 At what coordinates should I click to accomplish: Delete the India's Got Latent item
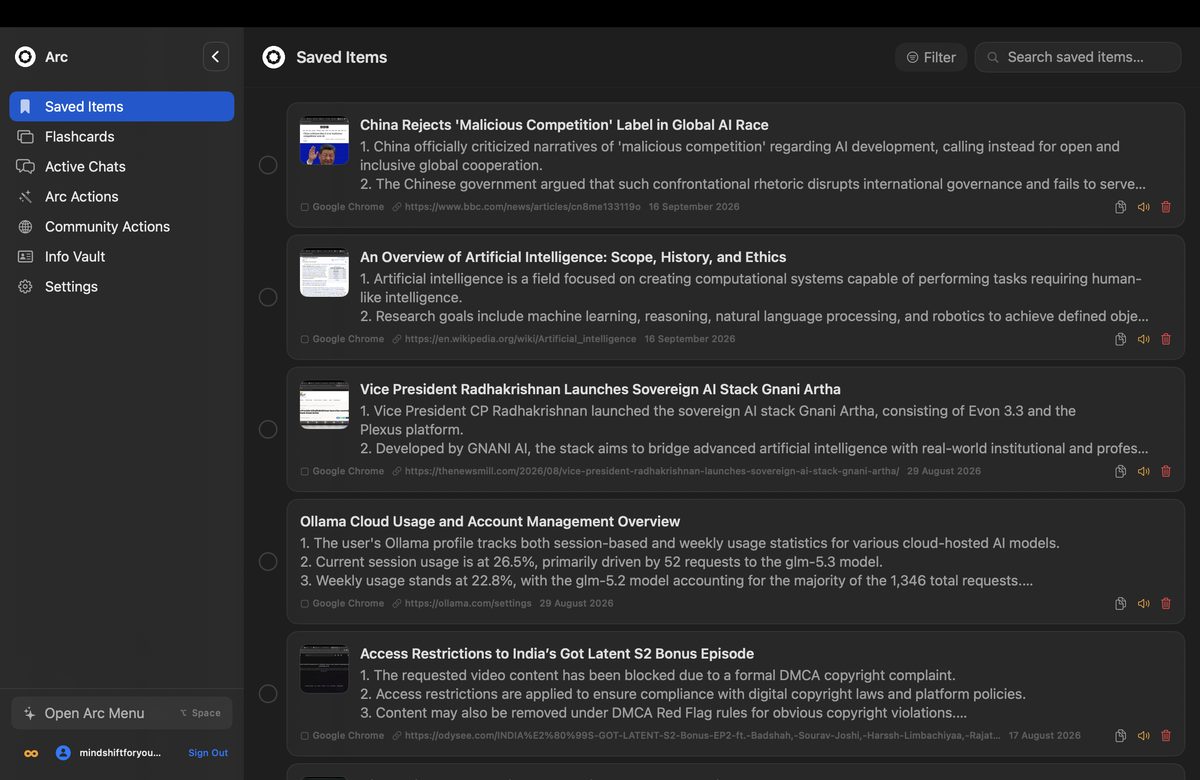pyautogui.click(x=1166, y=735)
